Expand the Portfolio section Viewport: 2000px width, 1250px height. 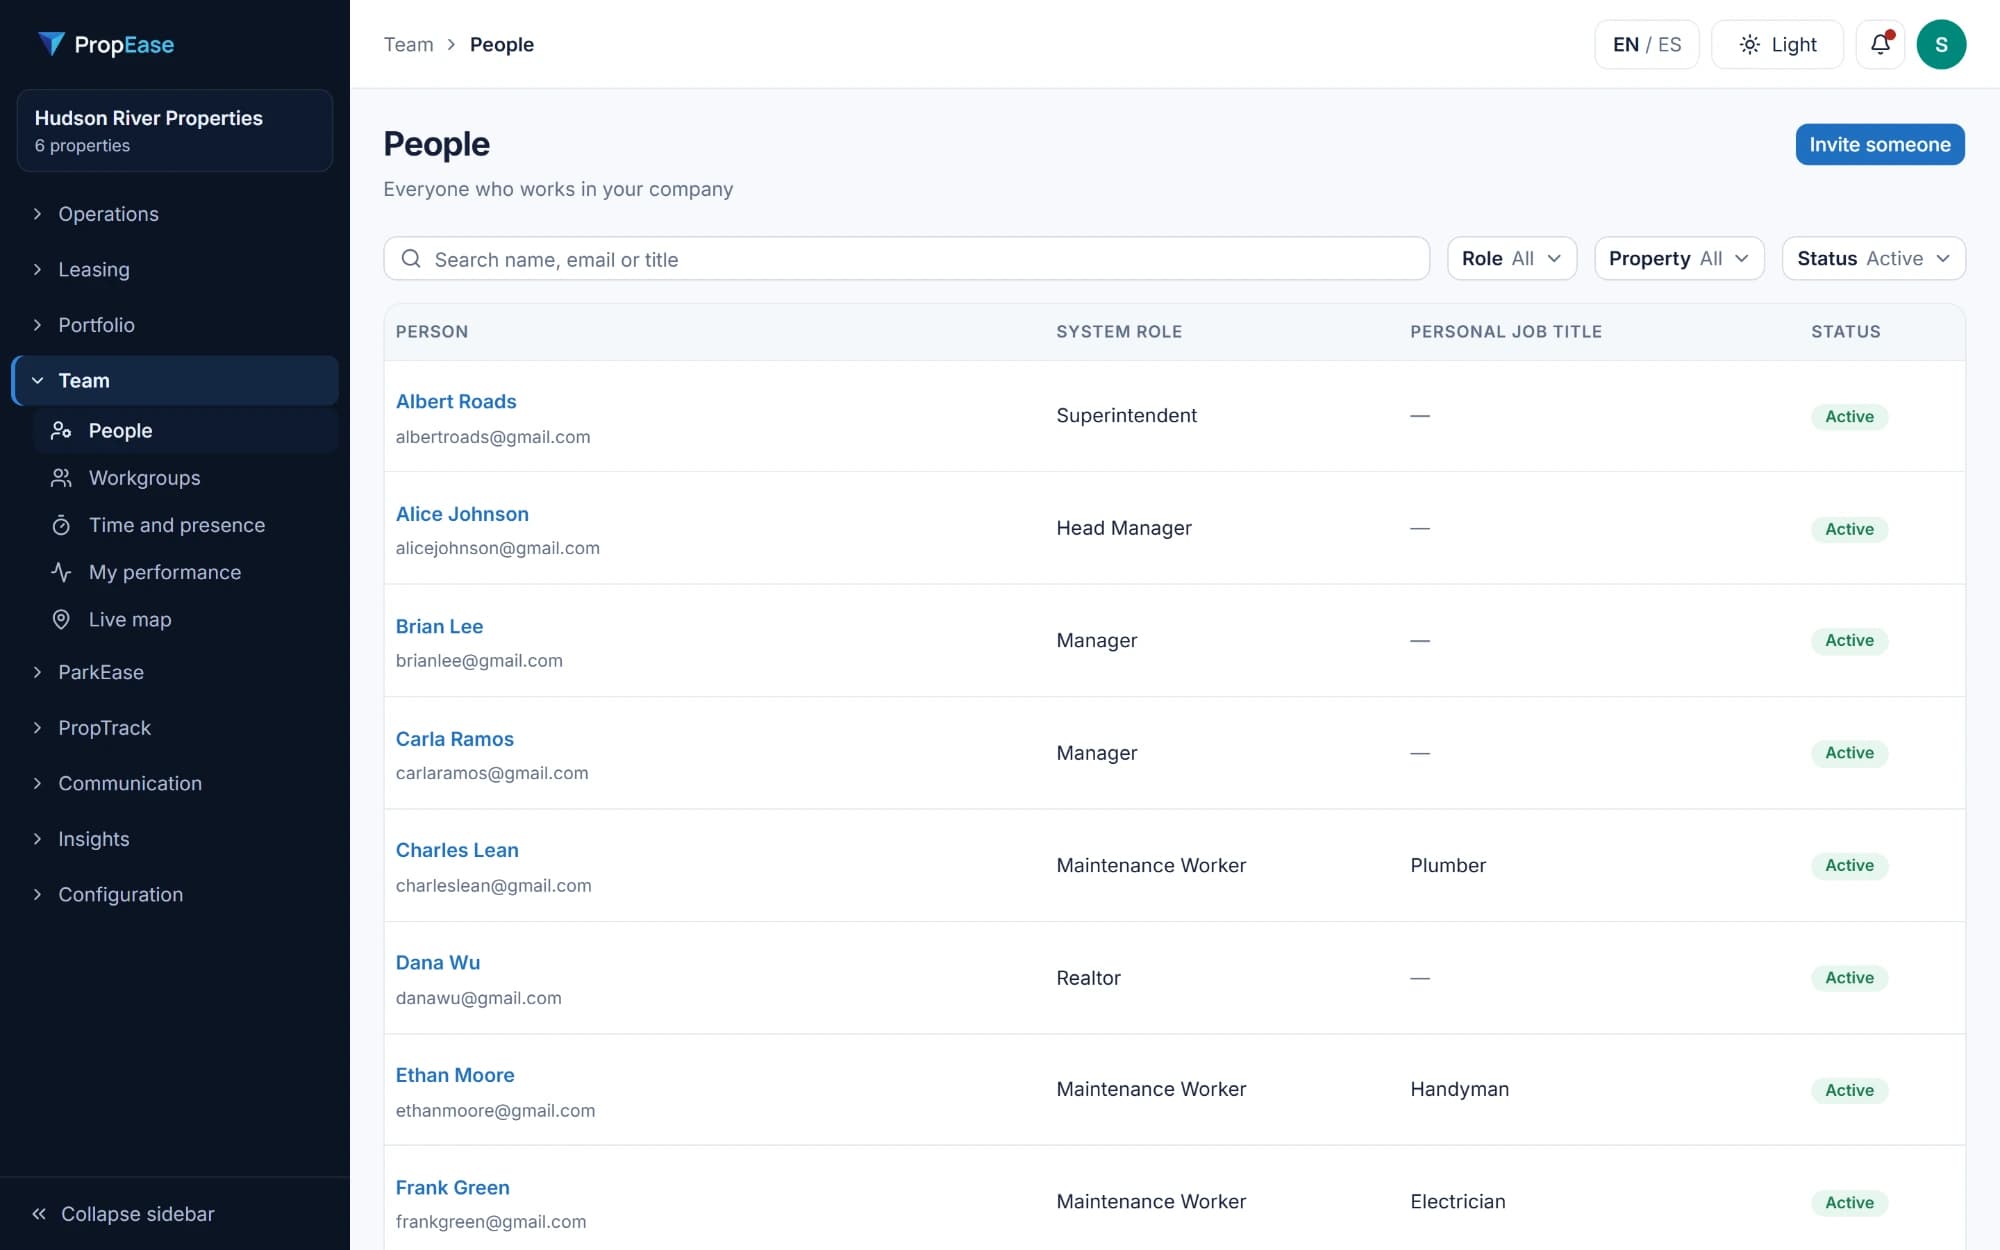point(175,325)
